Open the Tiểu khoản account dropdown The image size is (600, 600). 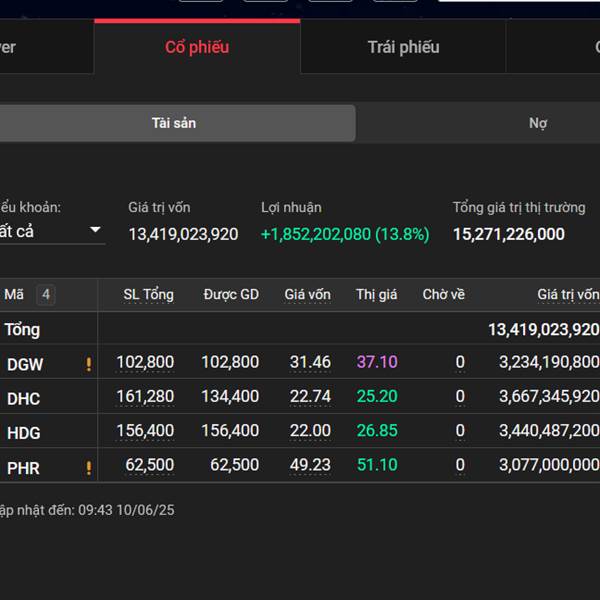click(x=53, y=231)
